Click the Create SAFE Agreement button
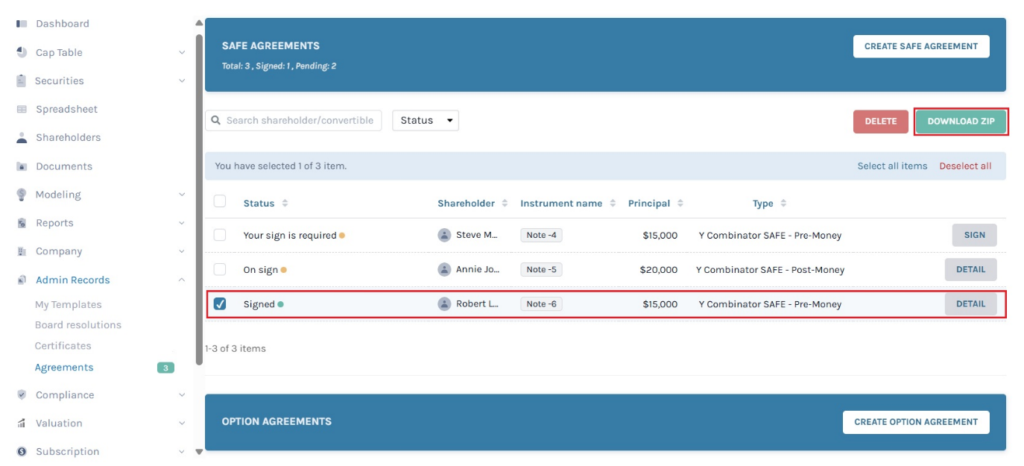 click(921, 46)
